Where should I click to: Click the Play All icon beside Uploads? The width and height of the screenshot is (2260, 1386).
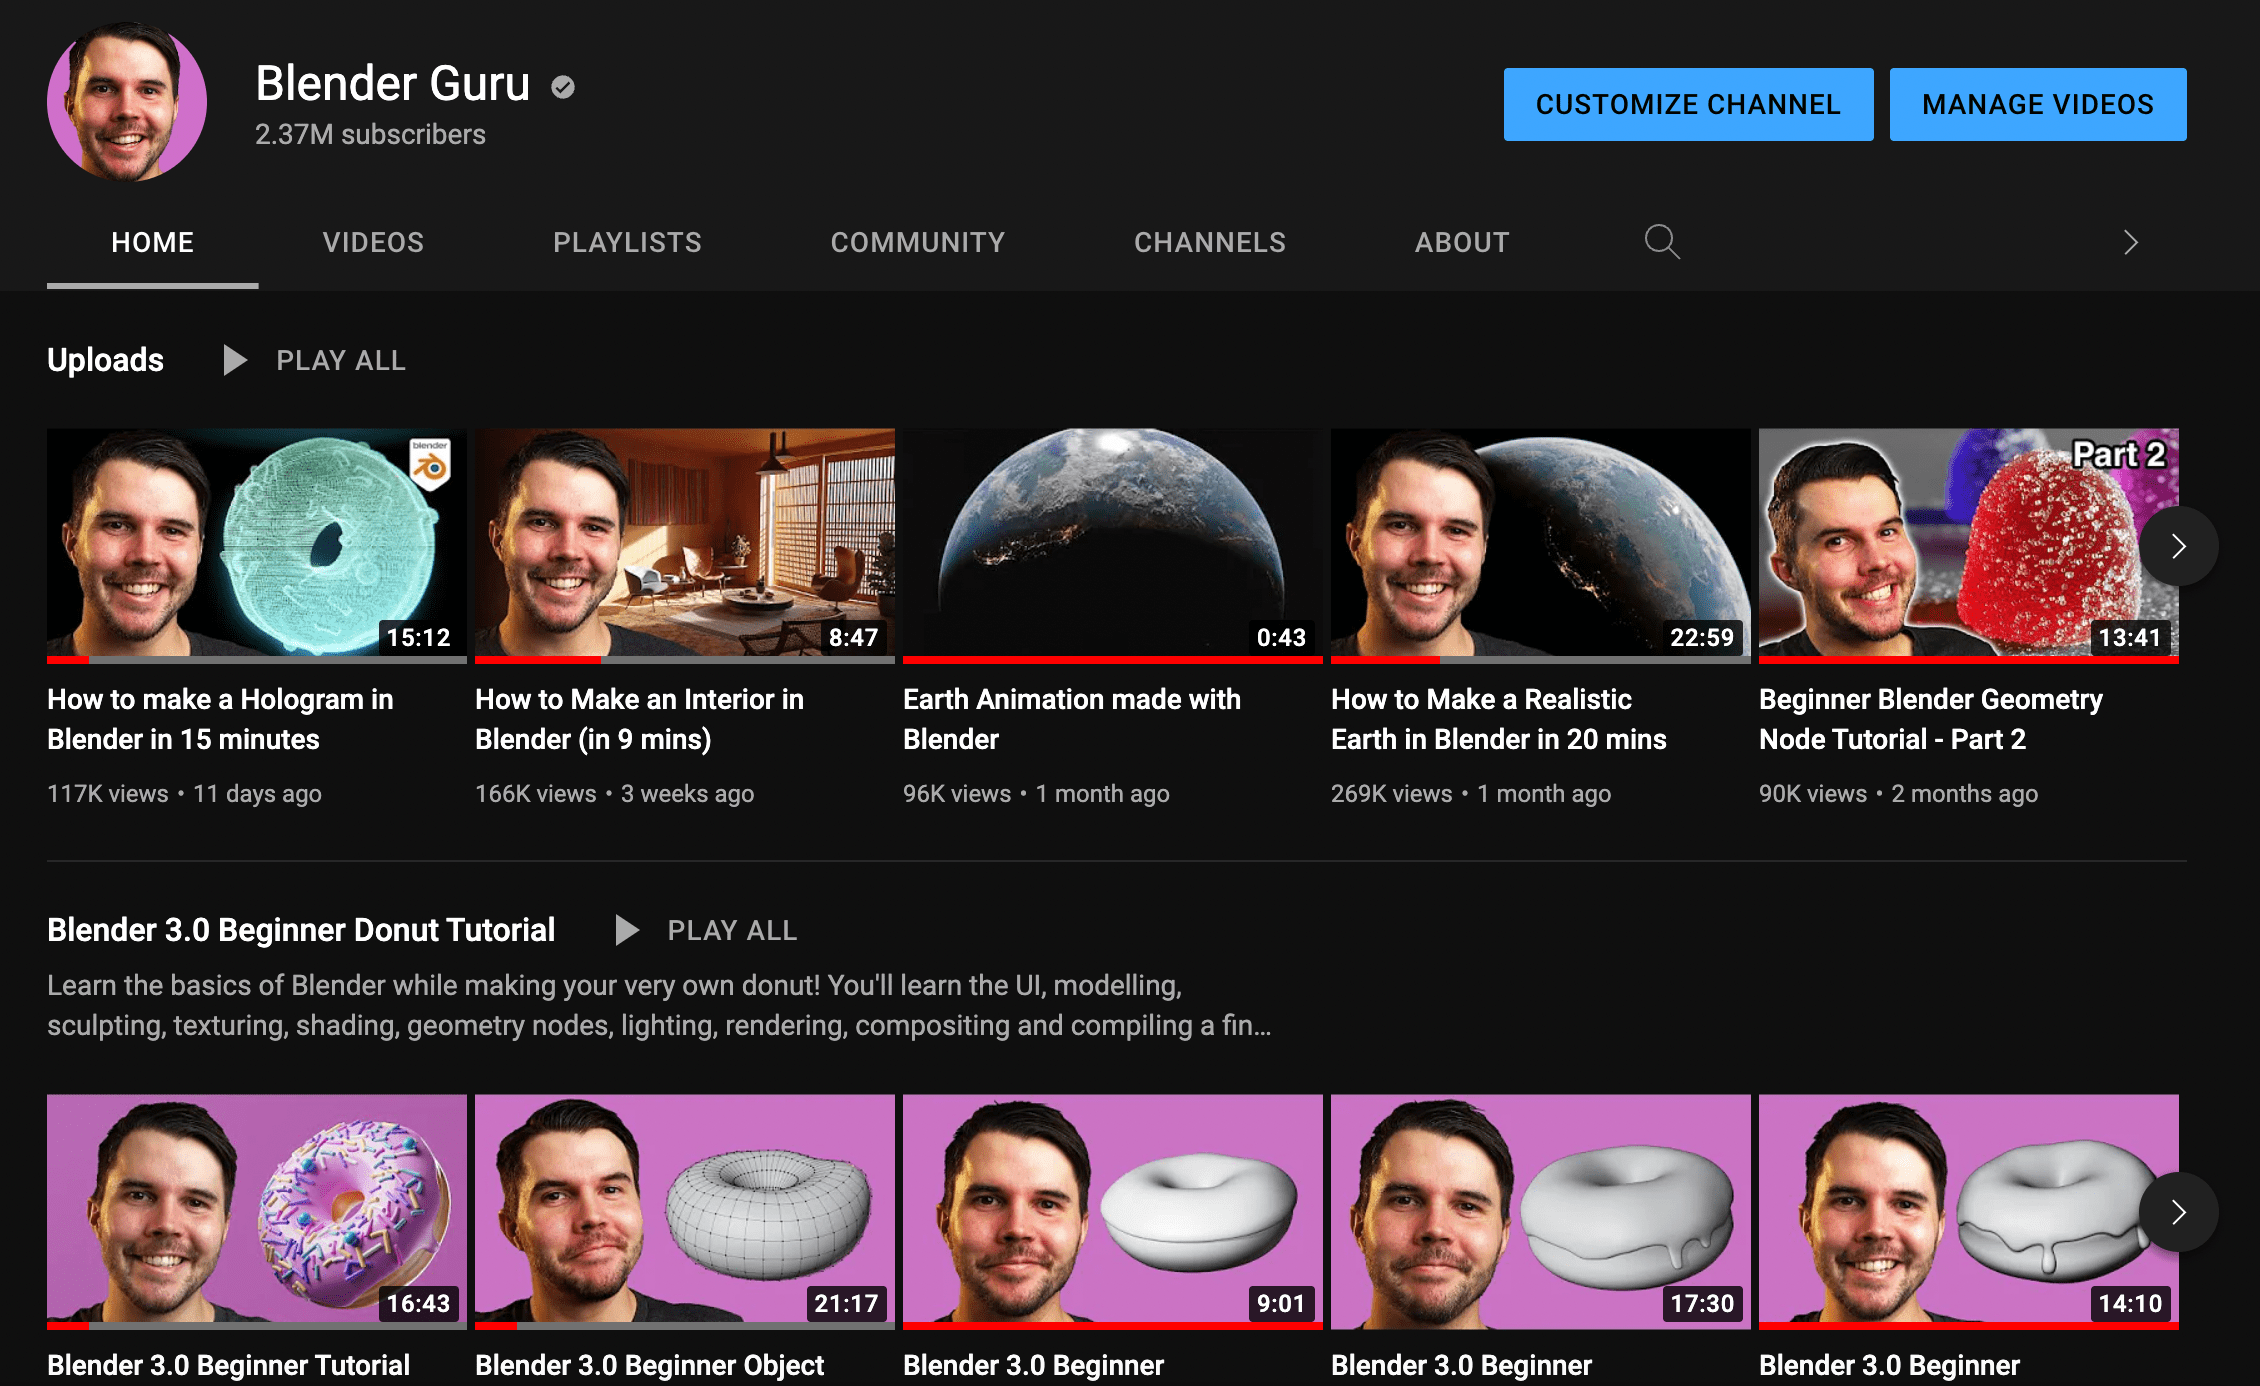click(x=235, y=360)
